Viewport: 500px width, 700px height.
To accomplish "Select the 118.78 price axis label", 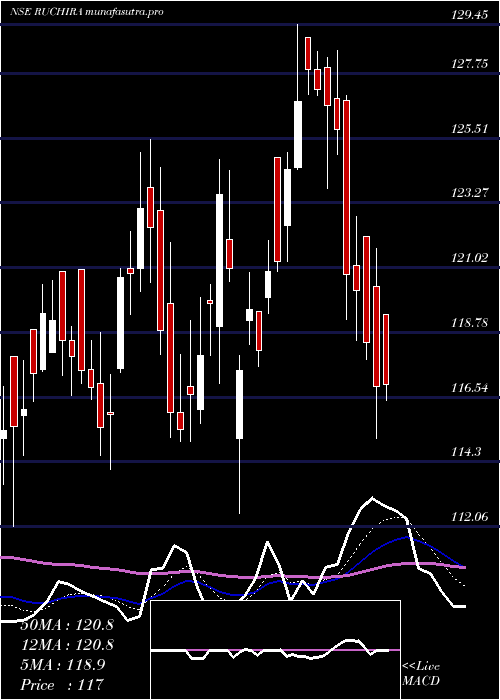I will (469, 324).
